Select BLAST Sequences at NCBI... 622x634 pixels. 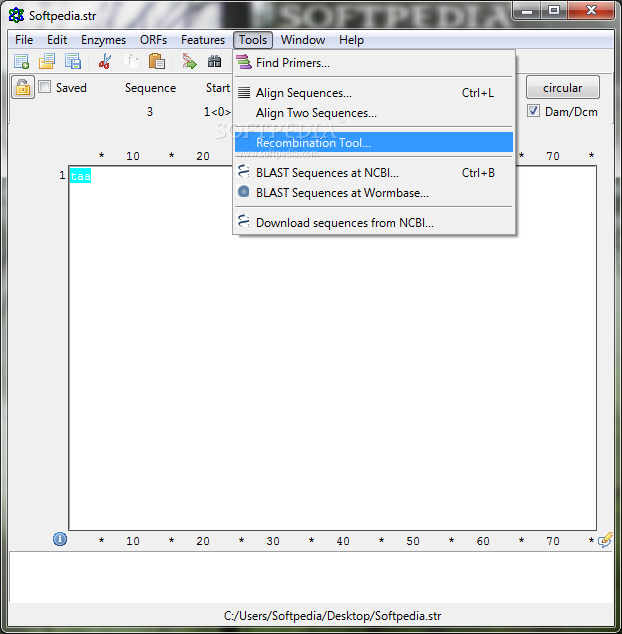pos(374,173)
